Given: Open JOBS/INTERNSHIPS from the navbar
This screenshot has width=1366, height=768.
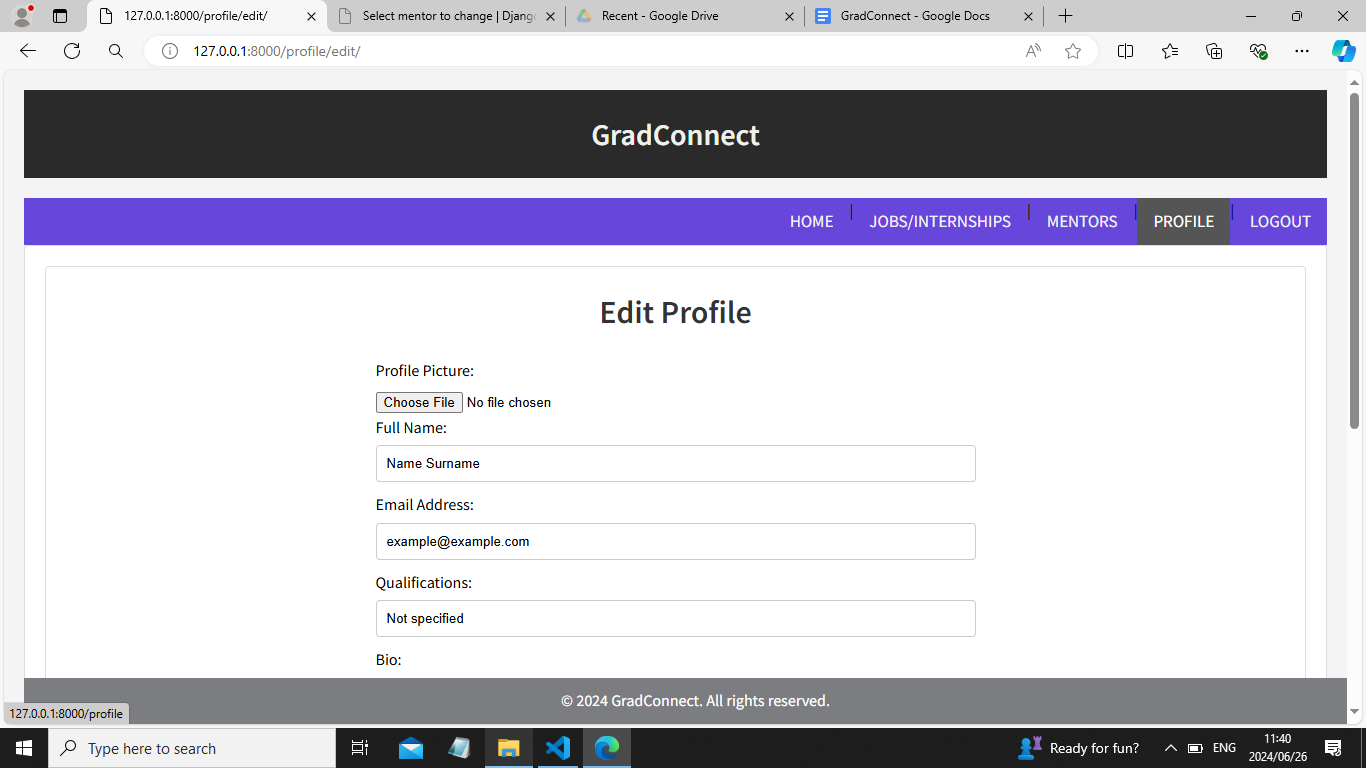Looking at the screenshot, I should (x=940, y=221).
